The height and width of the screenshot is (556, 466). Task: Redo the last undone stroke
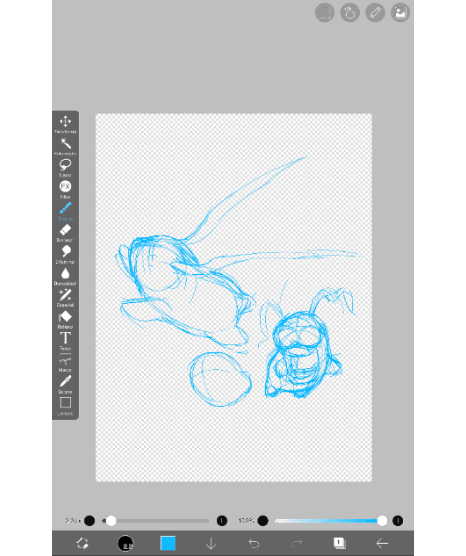pyautogui.click(x=296, y=543)
